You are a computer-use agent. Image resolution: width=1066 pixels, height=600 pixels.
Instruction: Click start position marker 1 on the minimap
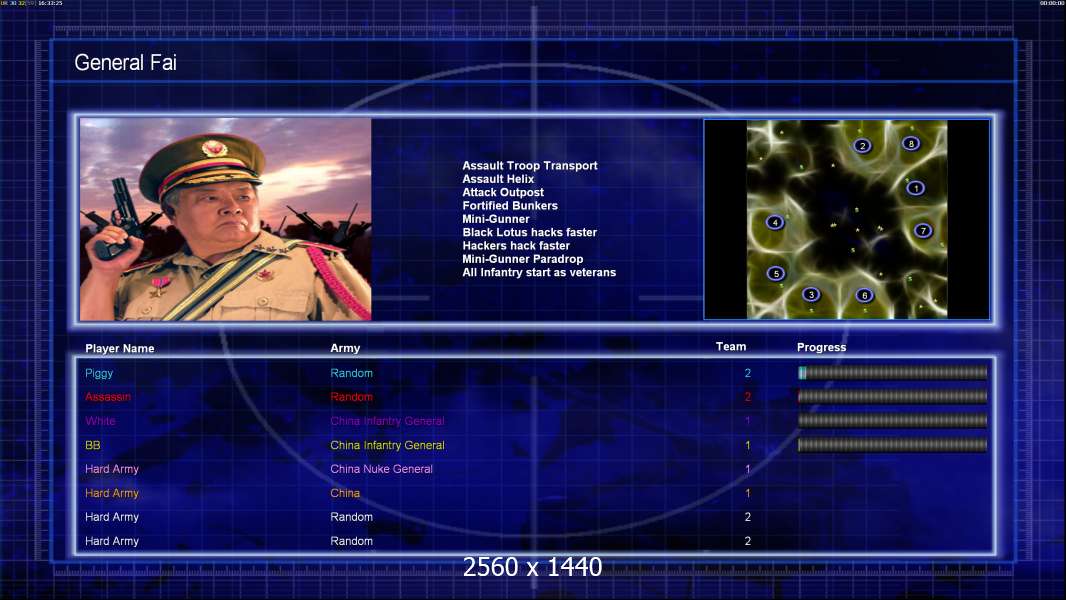click(x=915, y=188)
